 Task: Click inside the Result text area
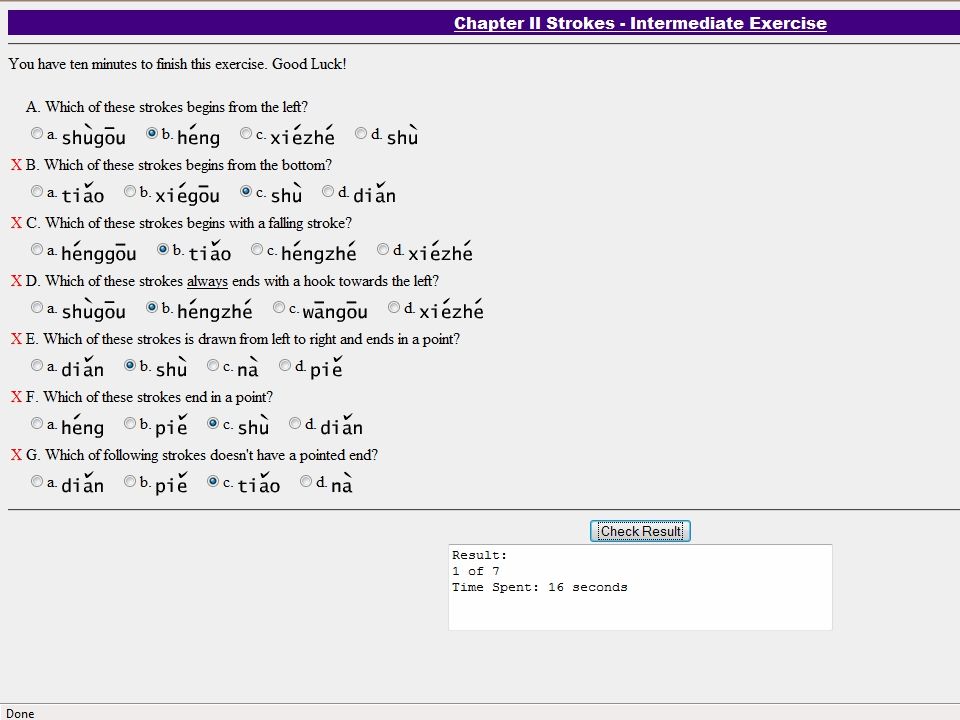(640, 587)
